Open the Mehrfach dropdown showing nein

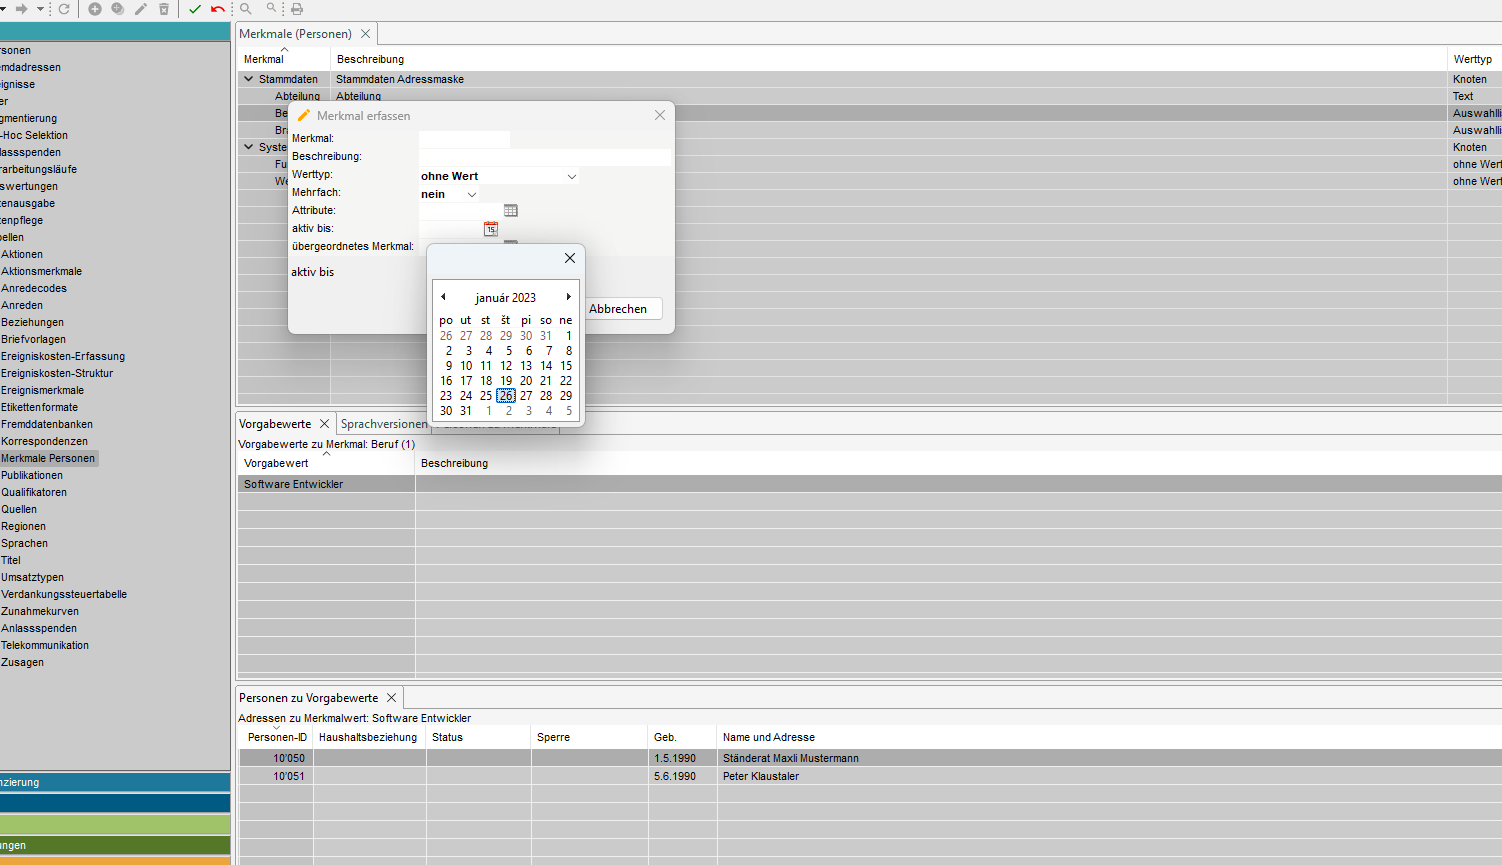[x=472, y=195]
